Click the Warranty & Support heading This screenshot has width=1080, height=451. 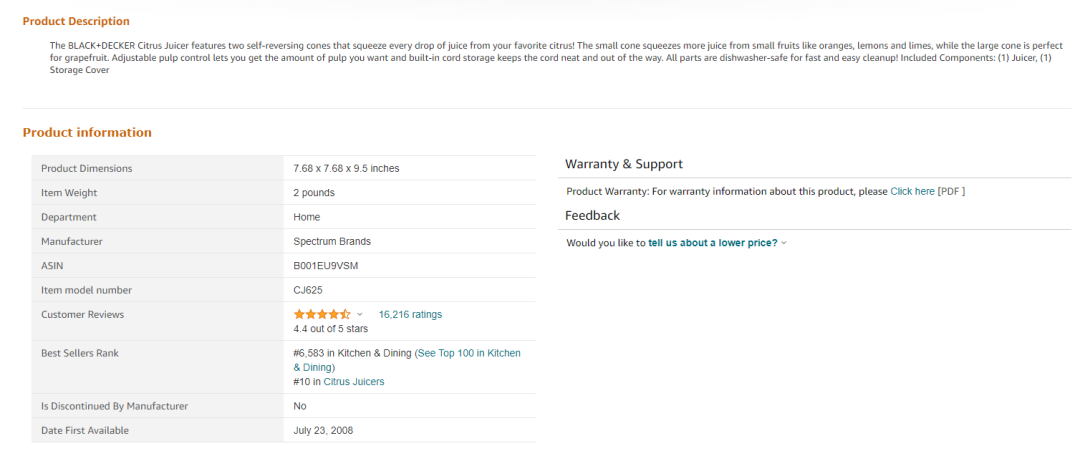coord(624,164)
